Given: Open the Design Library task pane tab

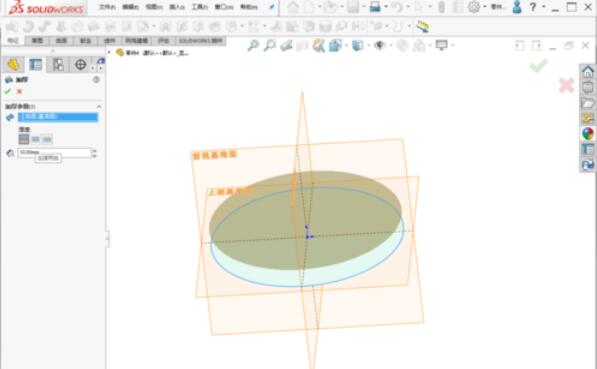Looking at the screenshot, I should pyautogui.click(x=588, y=87).
